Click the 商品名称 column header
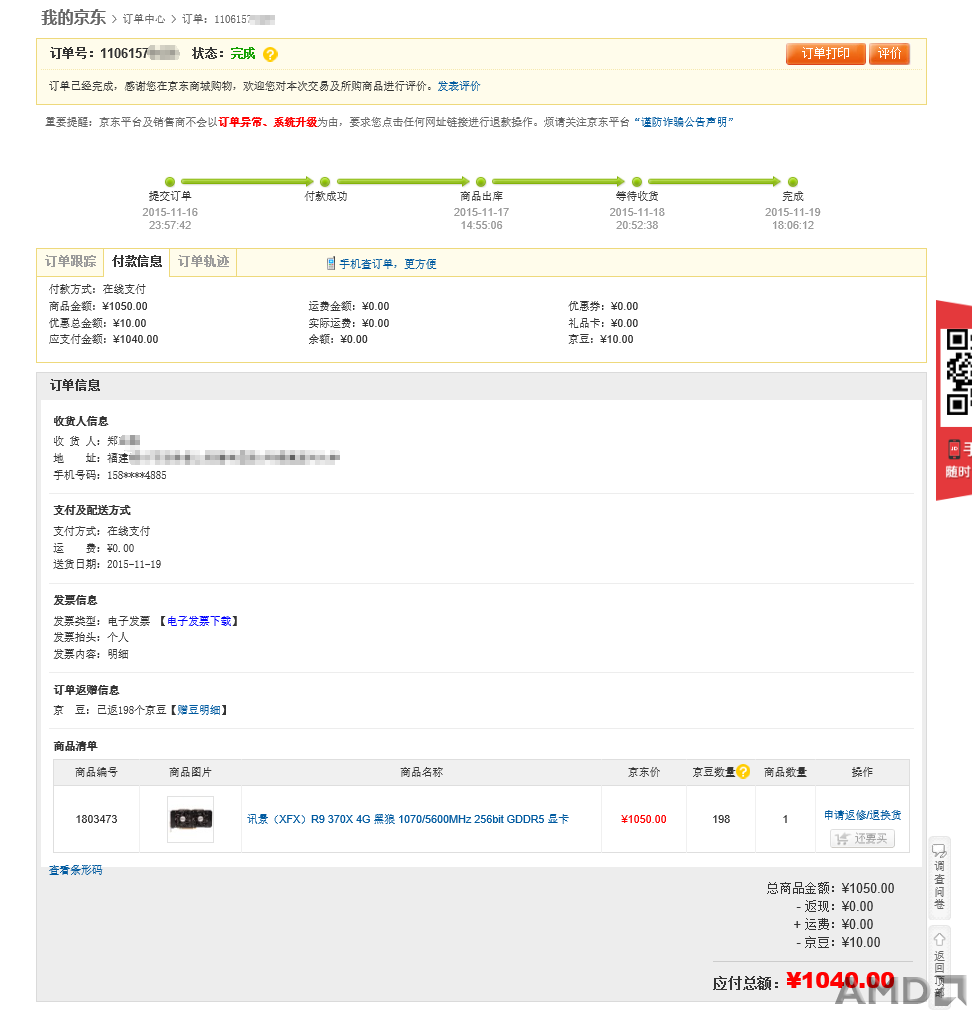The width and height of the screenshot is (972, 1011). (x=422, y=772)
